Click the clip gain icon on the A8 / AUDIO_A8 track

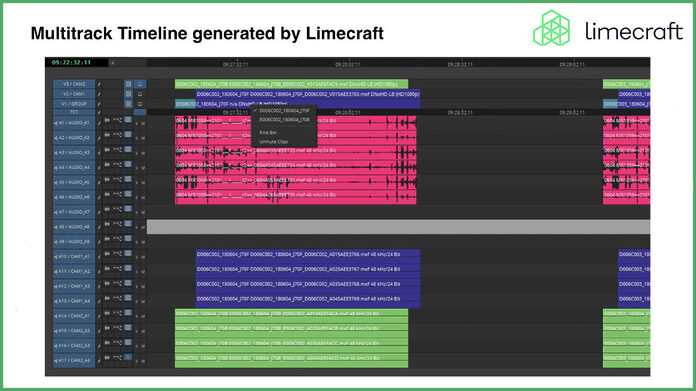point(117,224)
